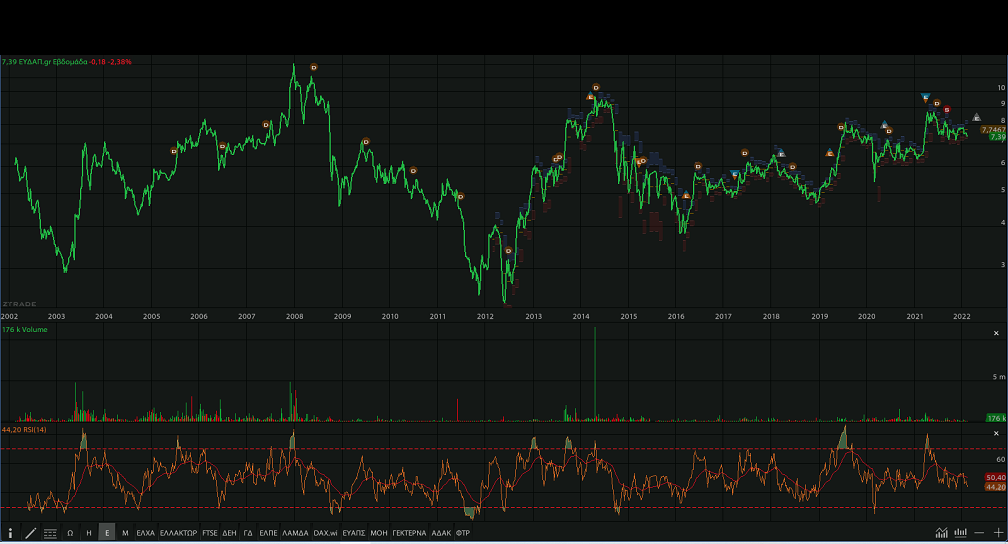Image resolution: width=1008 pixels, height=544 pixels.
Task: Open the indicators bar-chart icon
Action: [961, 533]
